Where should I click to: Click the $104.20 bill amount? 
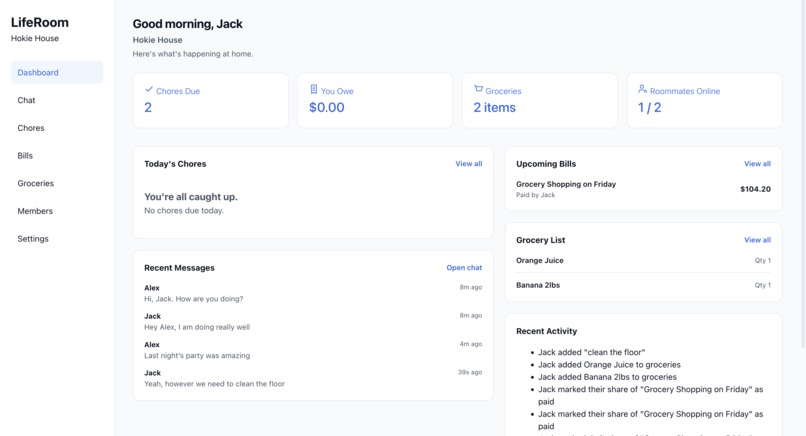pyautogui.click(x=755, y=189)
